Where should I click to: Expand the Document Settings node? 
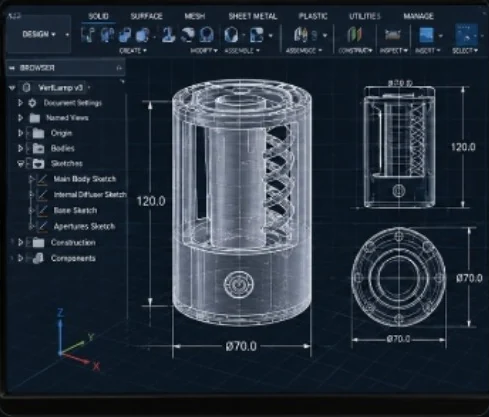(20, 103)
